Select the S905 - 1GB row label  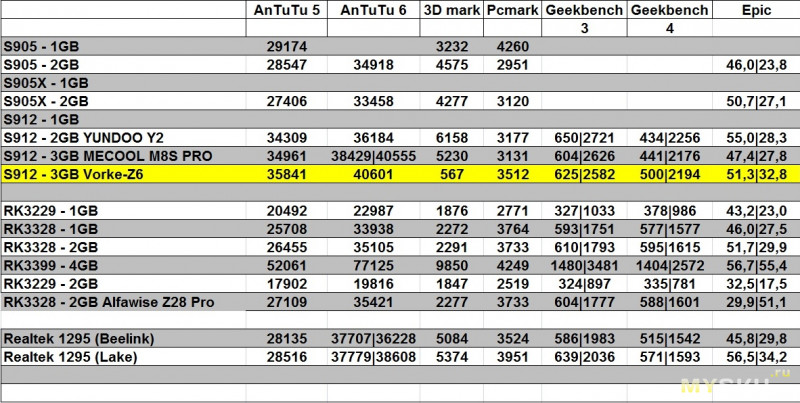click(x=41, y=47)
